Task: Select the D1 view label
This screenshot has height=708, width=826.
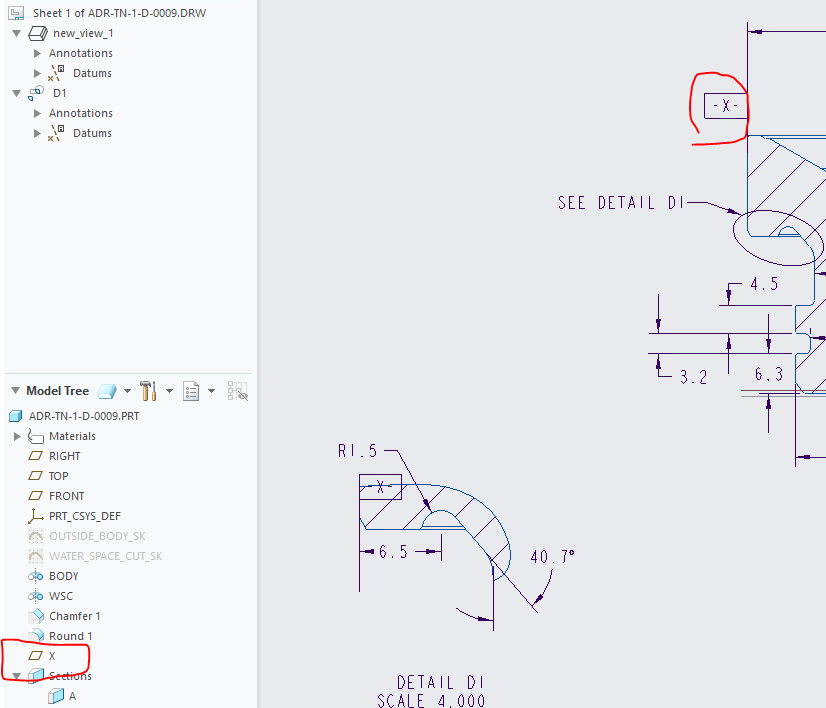Action: (x=60, y=93)
